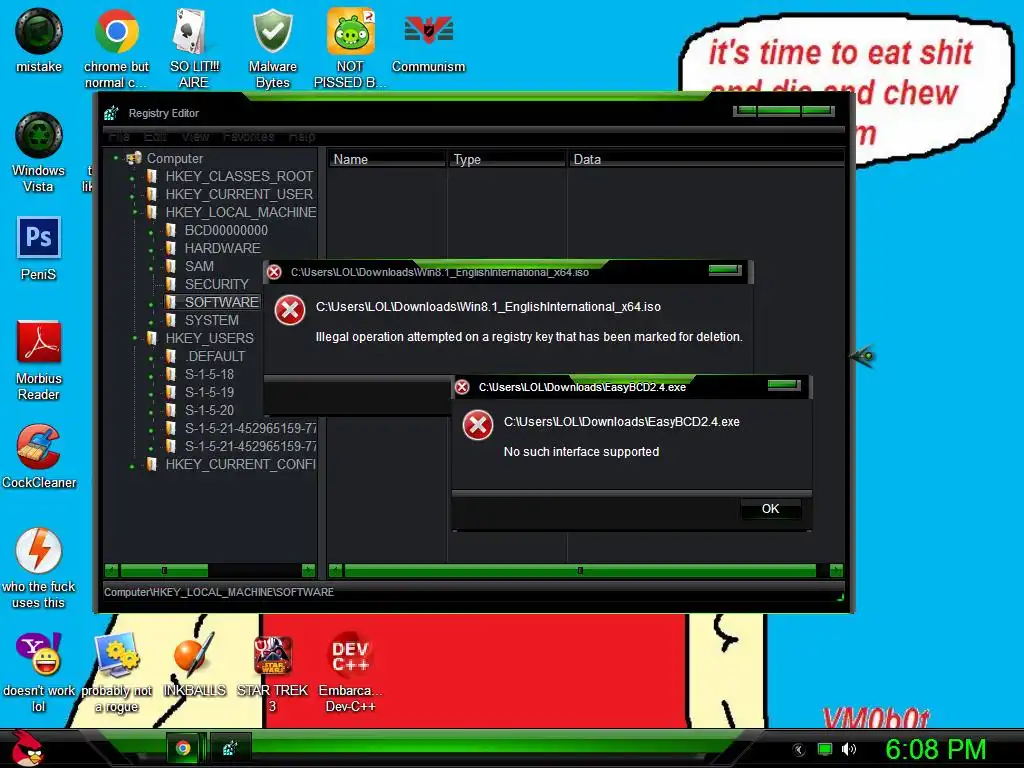Screen dimensions: 1024x768
Task: Open the INKBALLS desktop icon
Action: click(194, 664)
